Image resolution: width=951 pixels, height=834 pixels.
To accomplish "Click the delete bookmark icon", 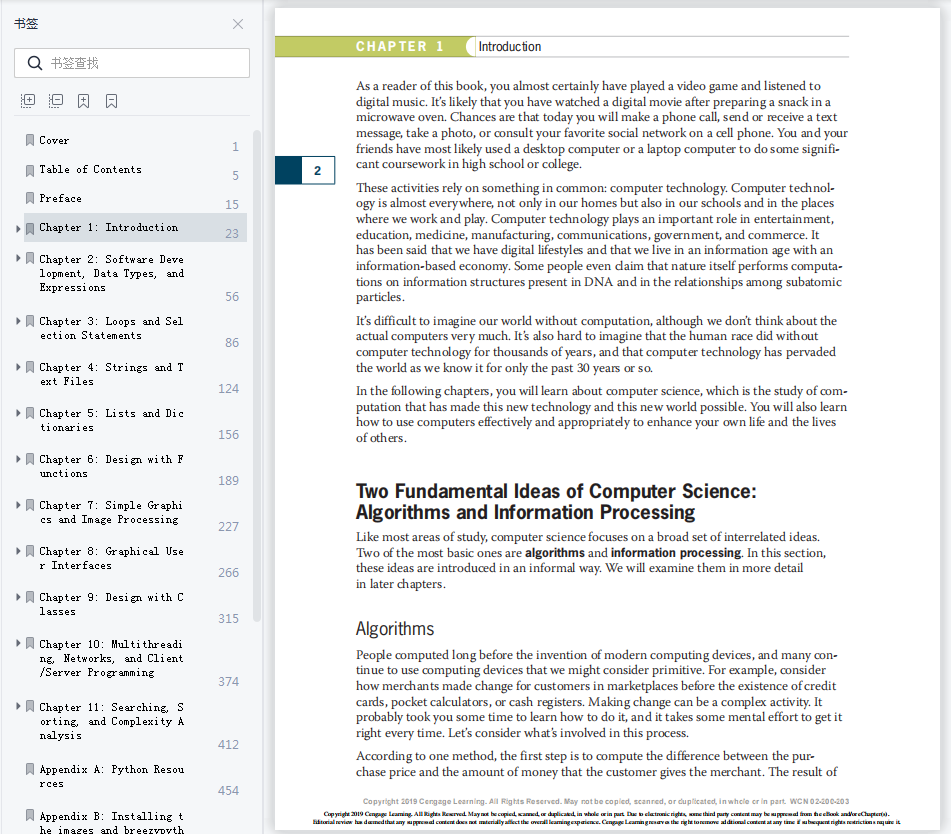I will [112, 101].
